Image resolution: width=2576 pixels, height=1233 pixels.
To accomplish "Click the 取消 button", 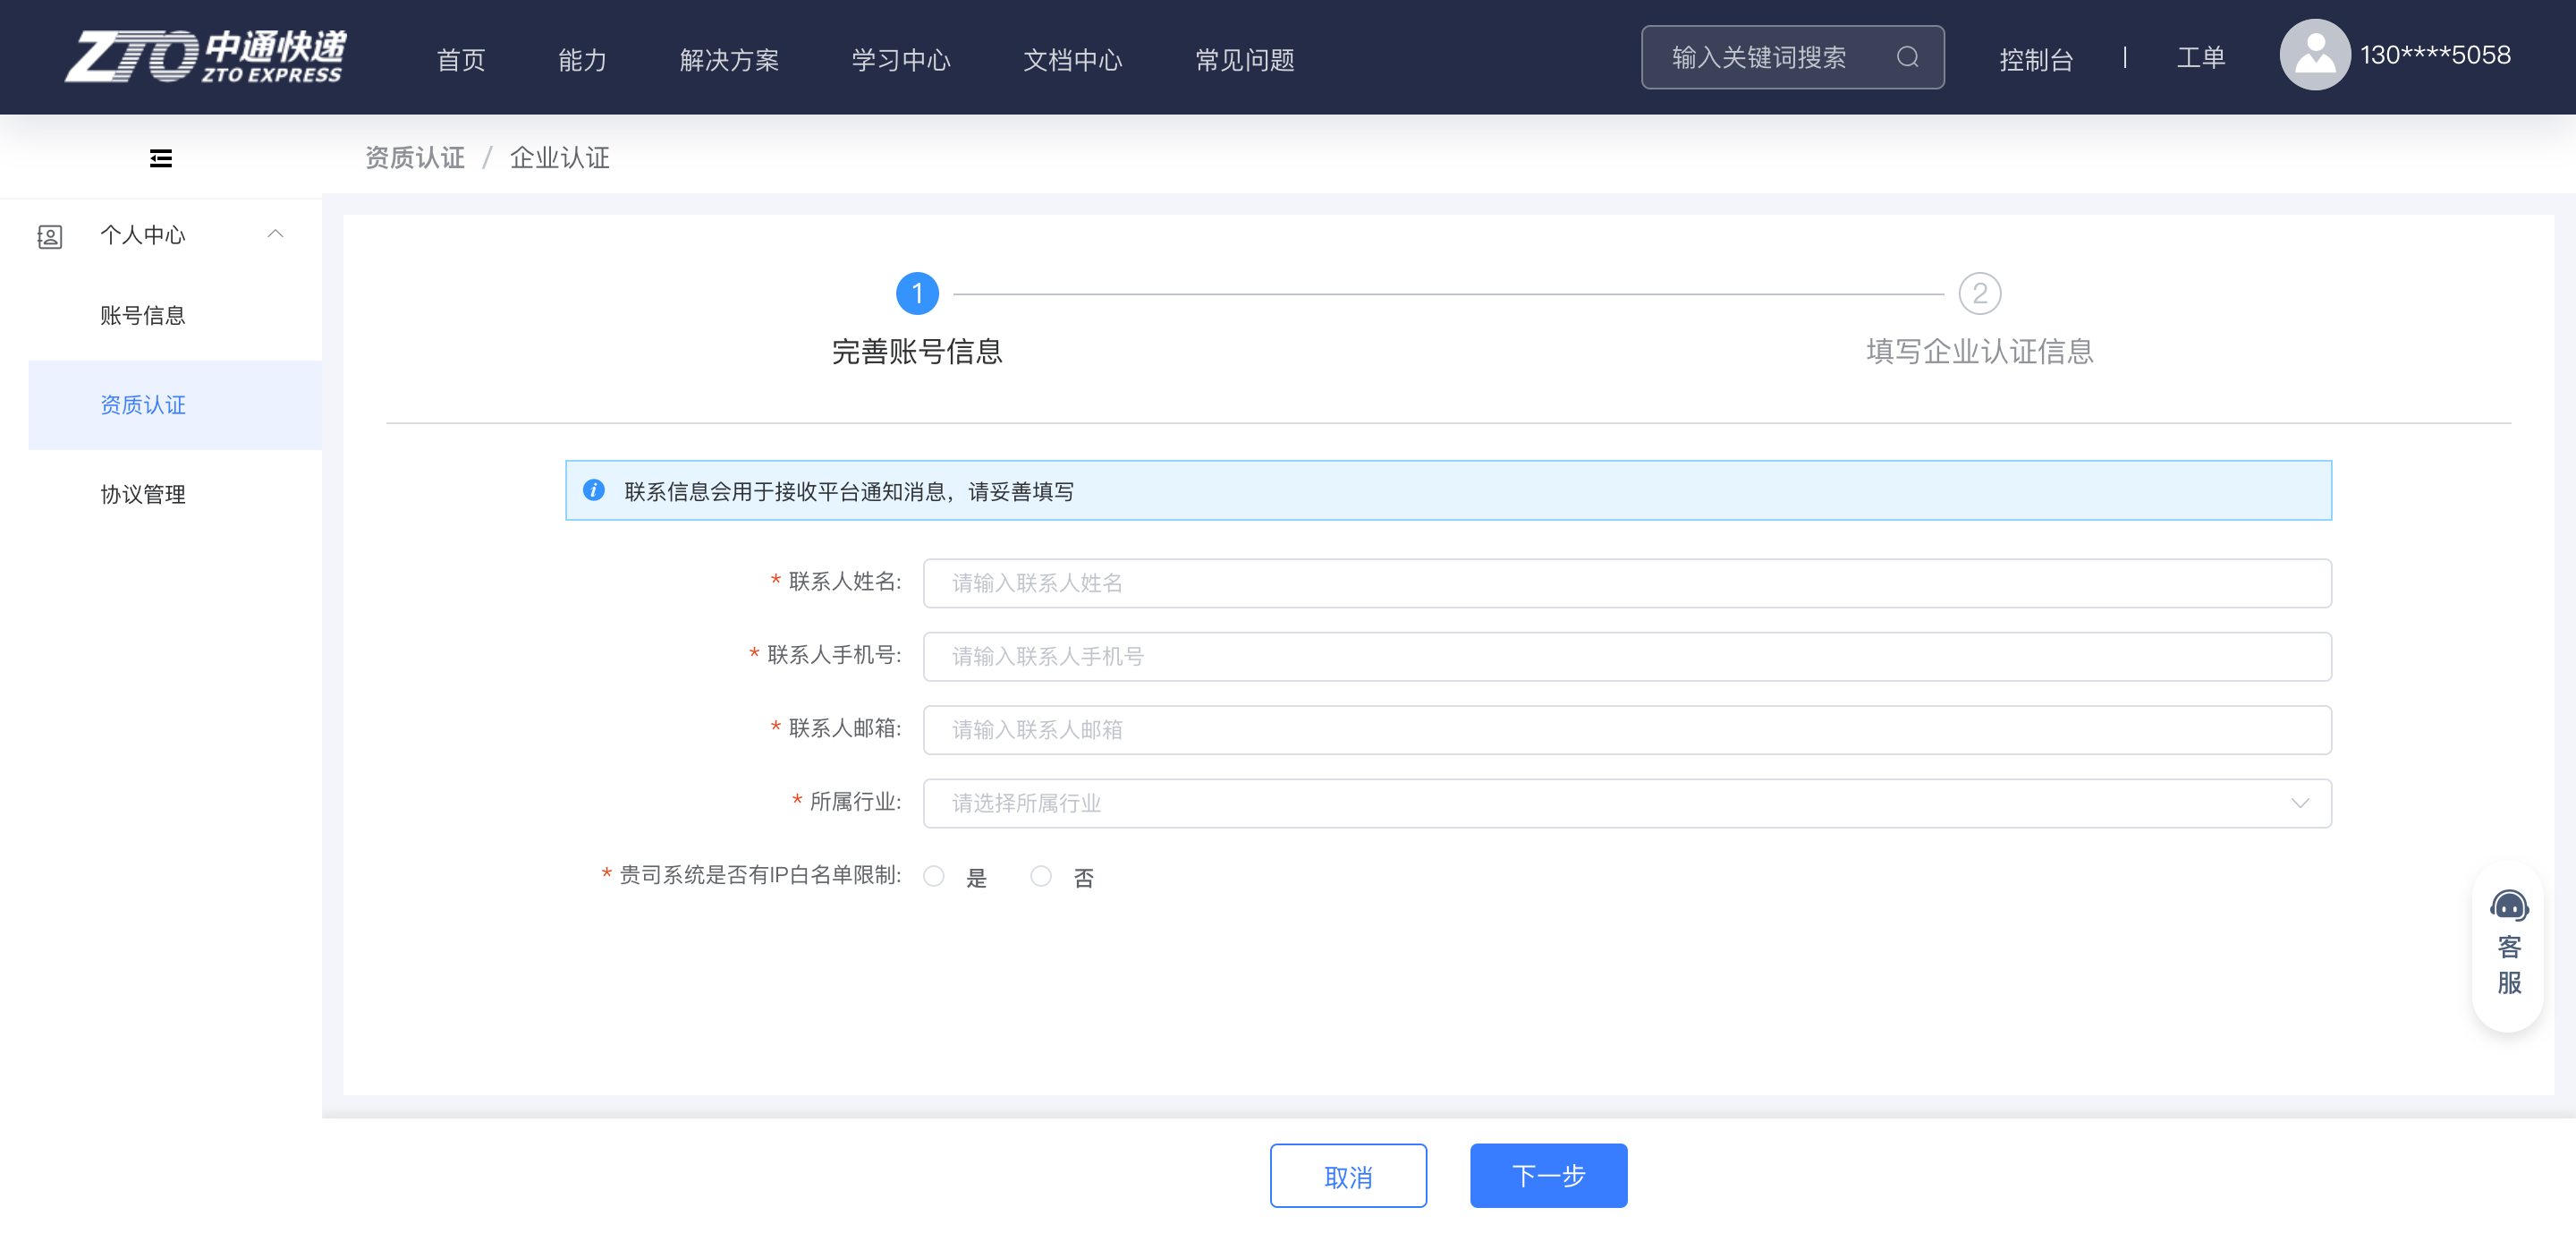I will pyautogui.click(x=1347, y=1176).
